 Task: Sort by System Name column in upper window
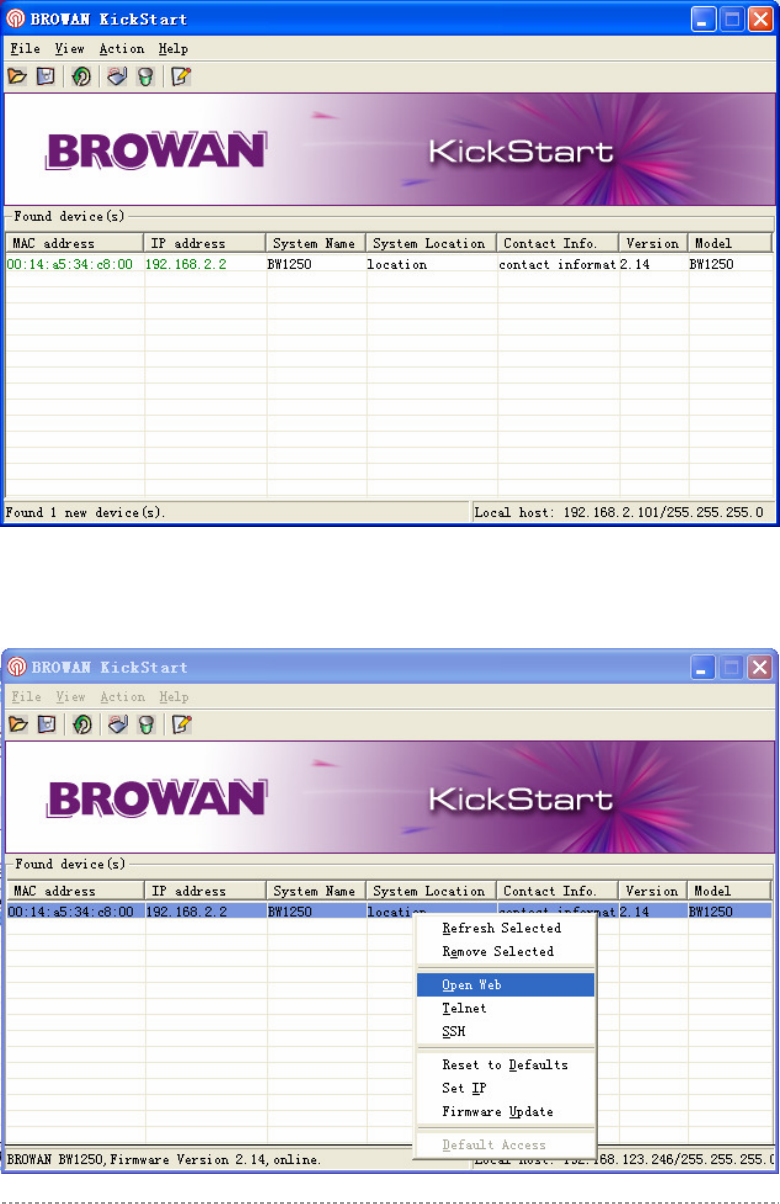(316, 243)
